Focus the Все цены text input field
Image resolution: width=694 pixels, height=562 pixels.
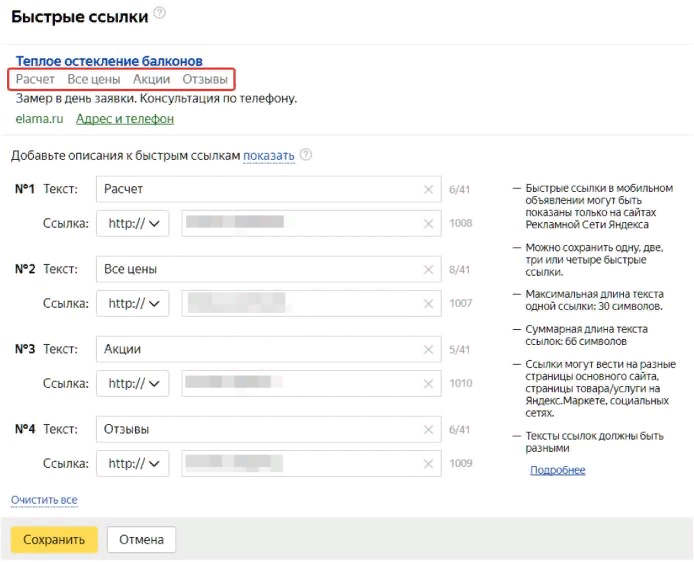click(269, 269)
